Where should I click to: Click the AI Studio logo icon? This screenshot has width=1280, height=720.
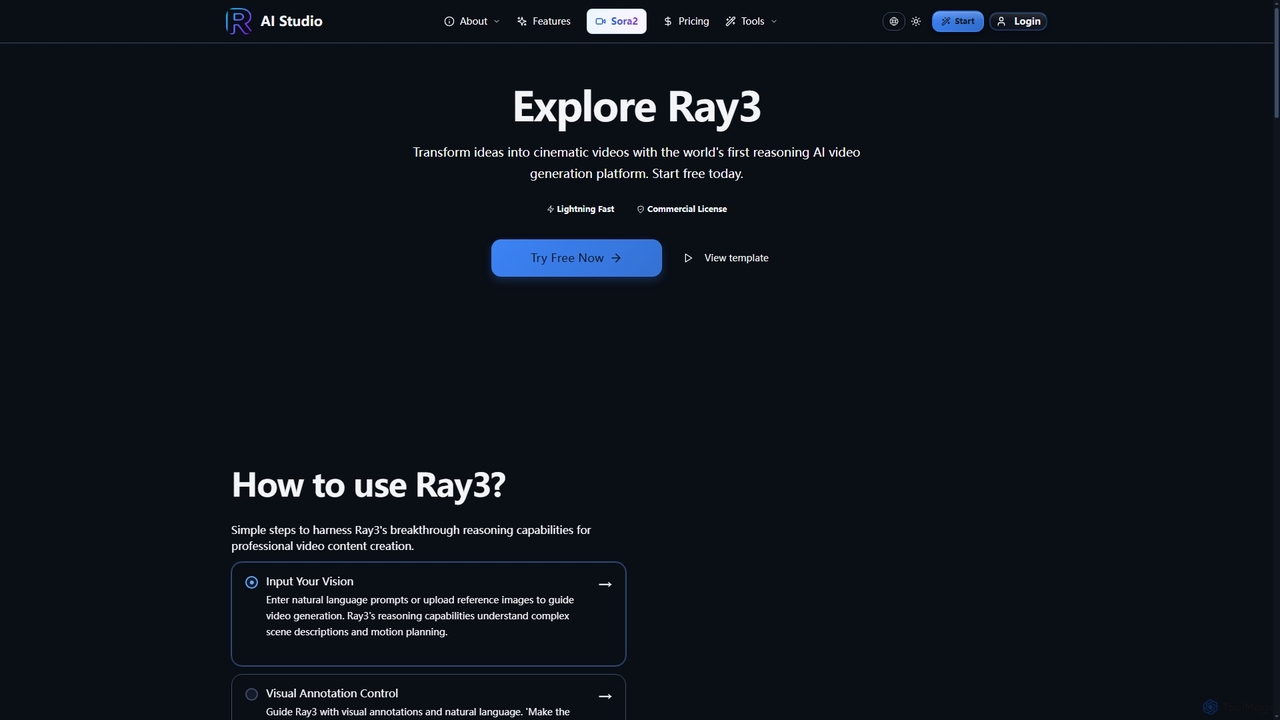pyautogui.click(x=238, y=21)
